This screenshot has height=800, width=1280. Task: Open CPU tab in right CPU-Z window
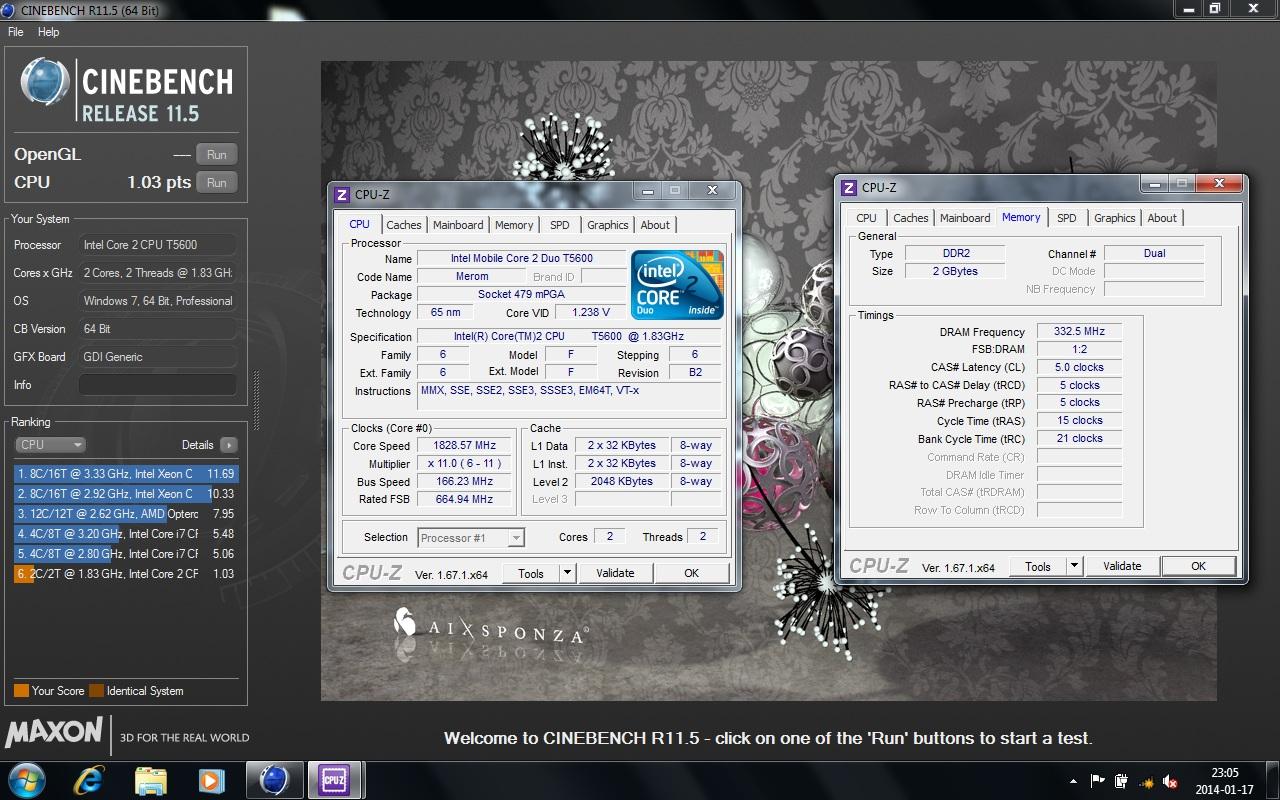pyautogui.click(x=867, y=218)
